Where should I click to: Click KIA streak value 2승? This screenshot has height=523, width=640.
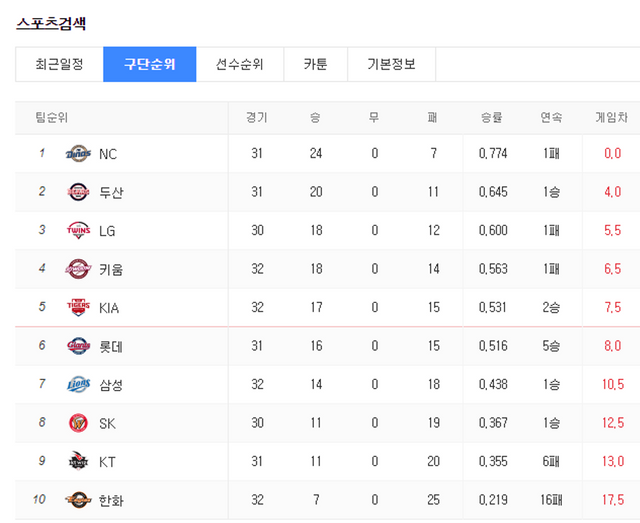tap(551, 307)
